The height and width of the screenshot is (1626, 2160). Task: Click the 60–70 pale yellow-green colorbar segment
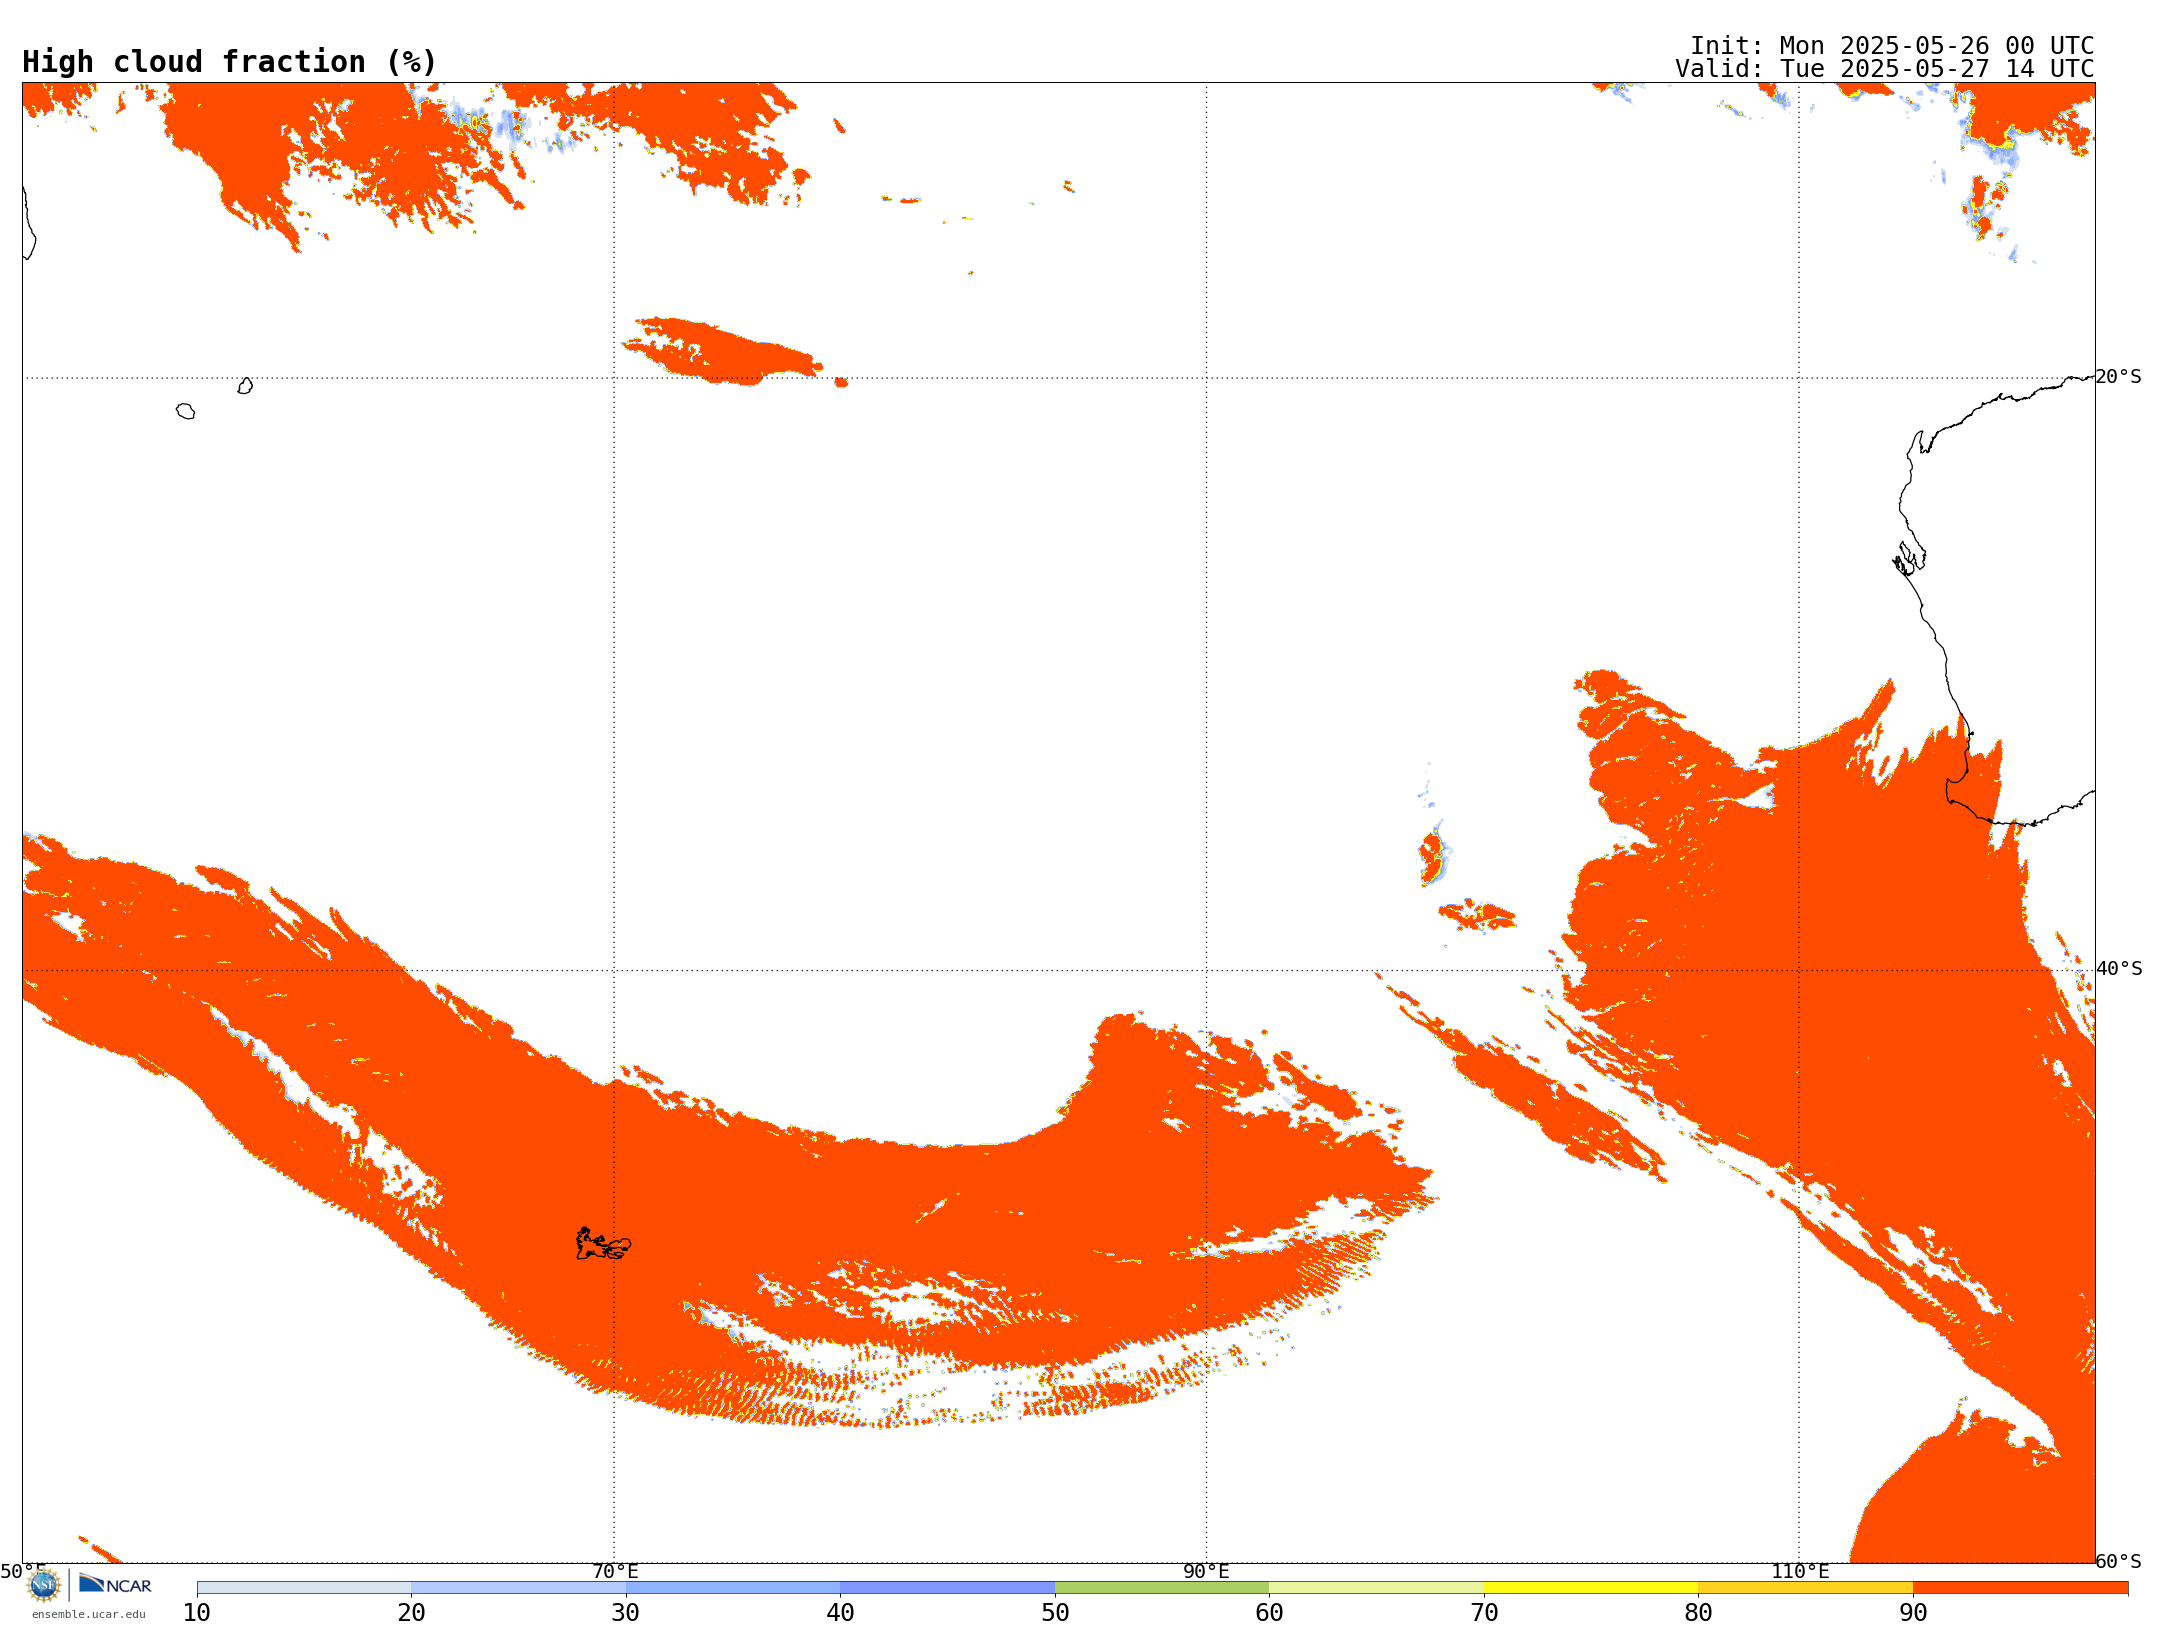point(1376,1588)
